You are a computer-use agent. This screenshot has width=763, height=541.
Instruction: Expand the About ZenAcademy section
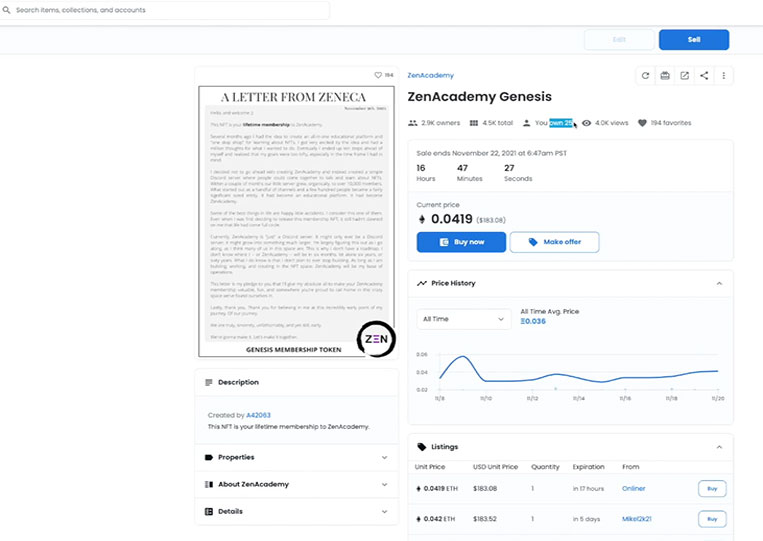click(384, 485)
